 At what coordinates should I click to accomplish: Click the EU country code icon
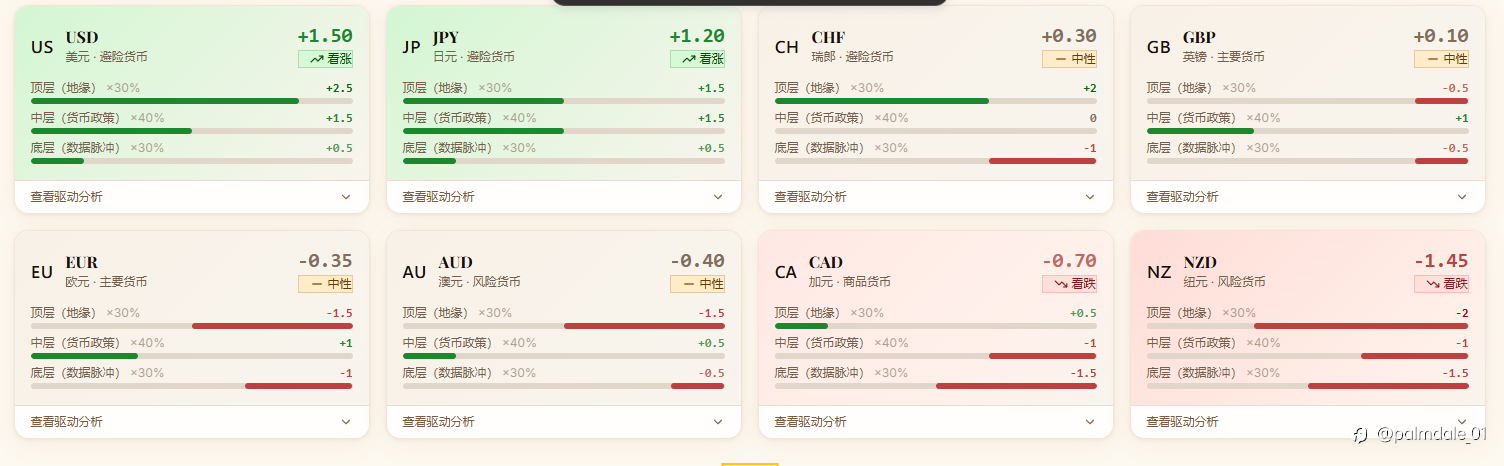click(x=42, y=272)
